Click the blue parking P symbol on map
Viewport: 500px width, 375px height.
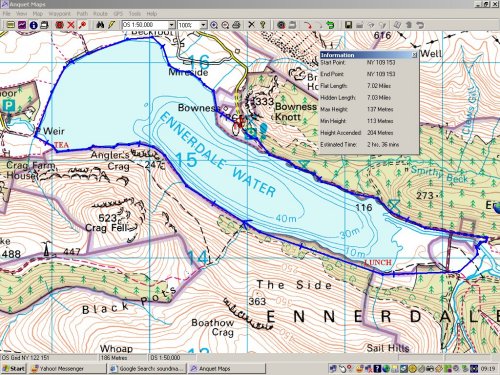9,106
